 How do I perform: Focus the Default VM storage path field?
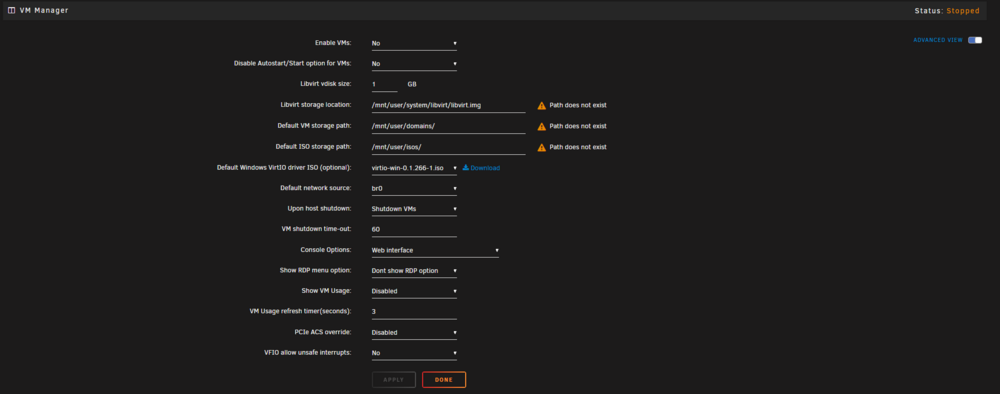point(448,126)
